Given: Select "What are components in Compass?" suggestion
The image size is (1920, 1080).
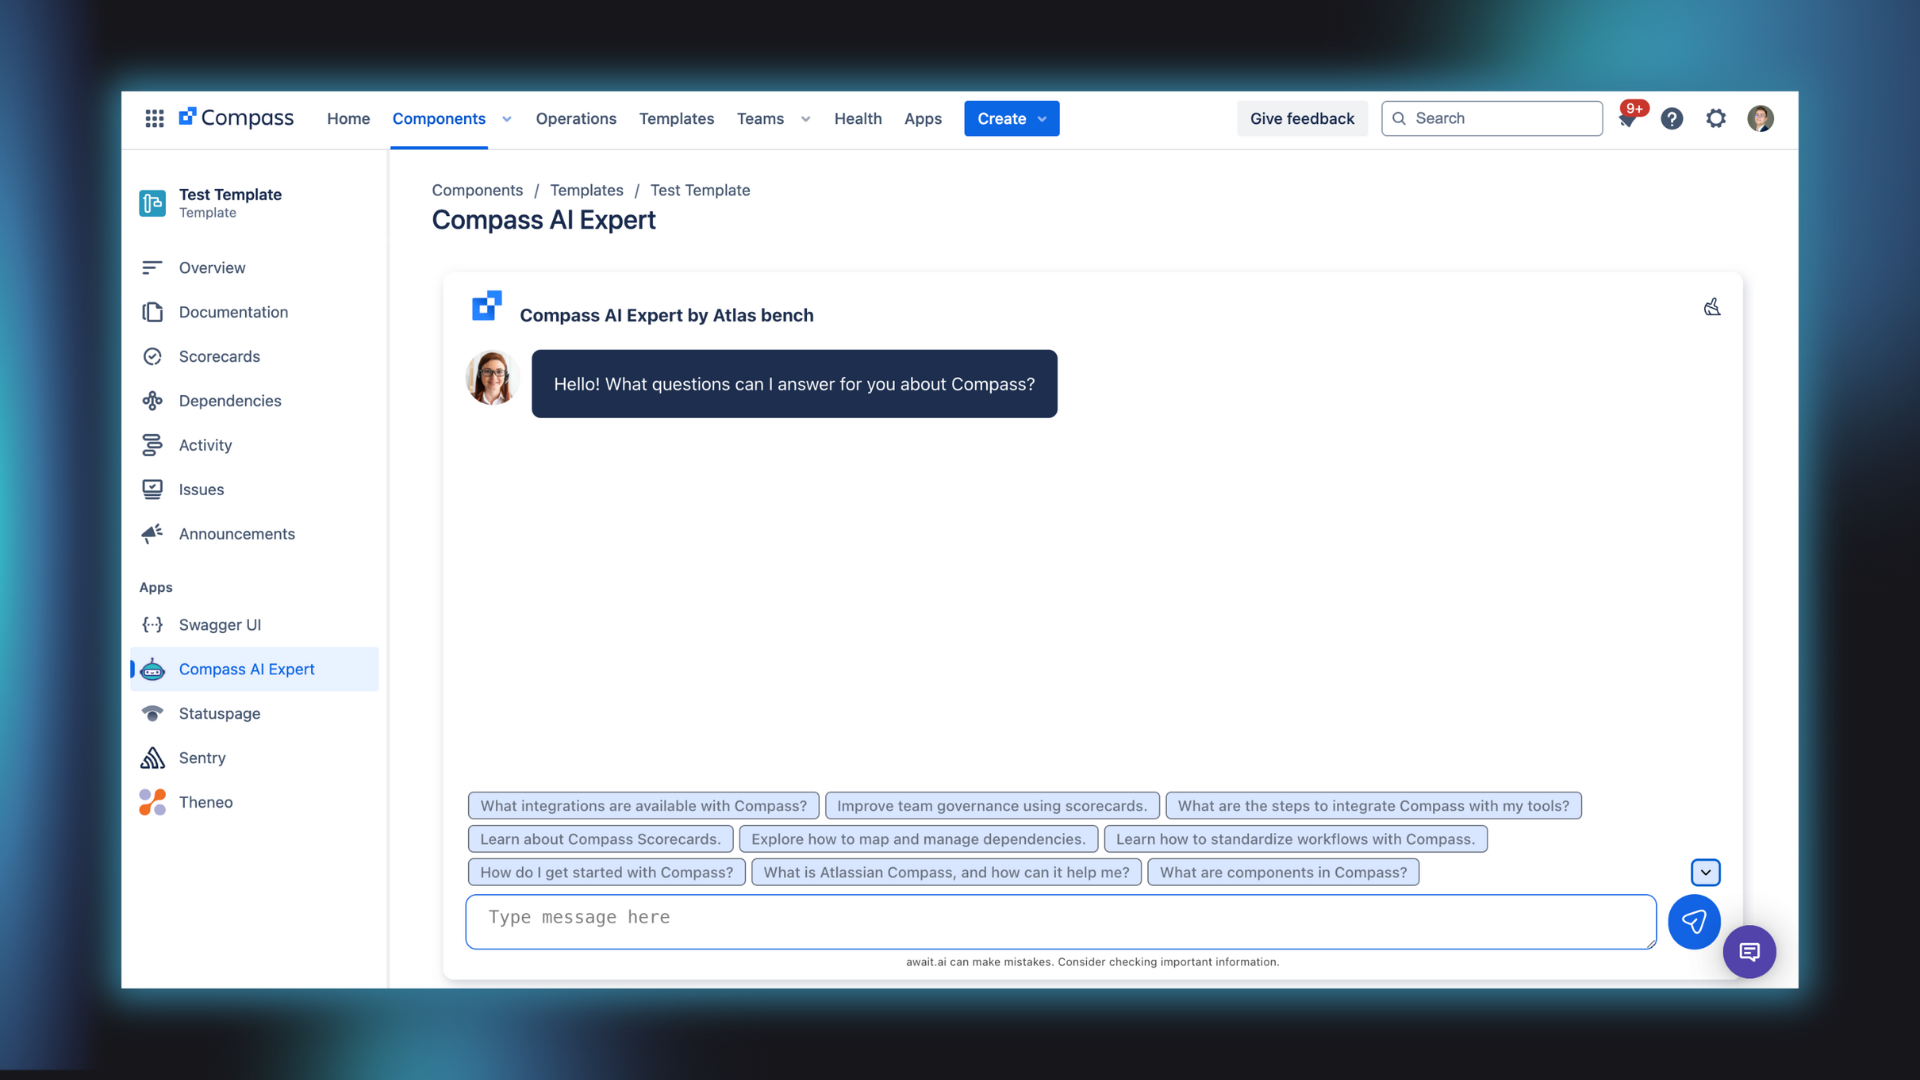Looking at the screenshot, I should (x=1283, y=872).
